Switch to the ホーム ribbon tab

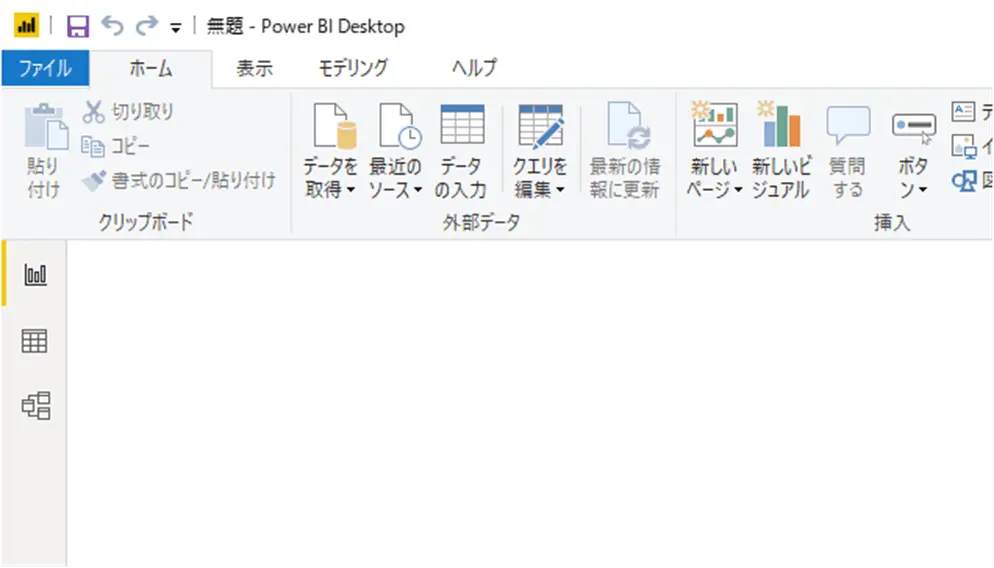tap(151, 68)
